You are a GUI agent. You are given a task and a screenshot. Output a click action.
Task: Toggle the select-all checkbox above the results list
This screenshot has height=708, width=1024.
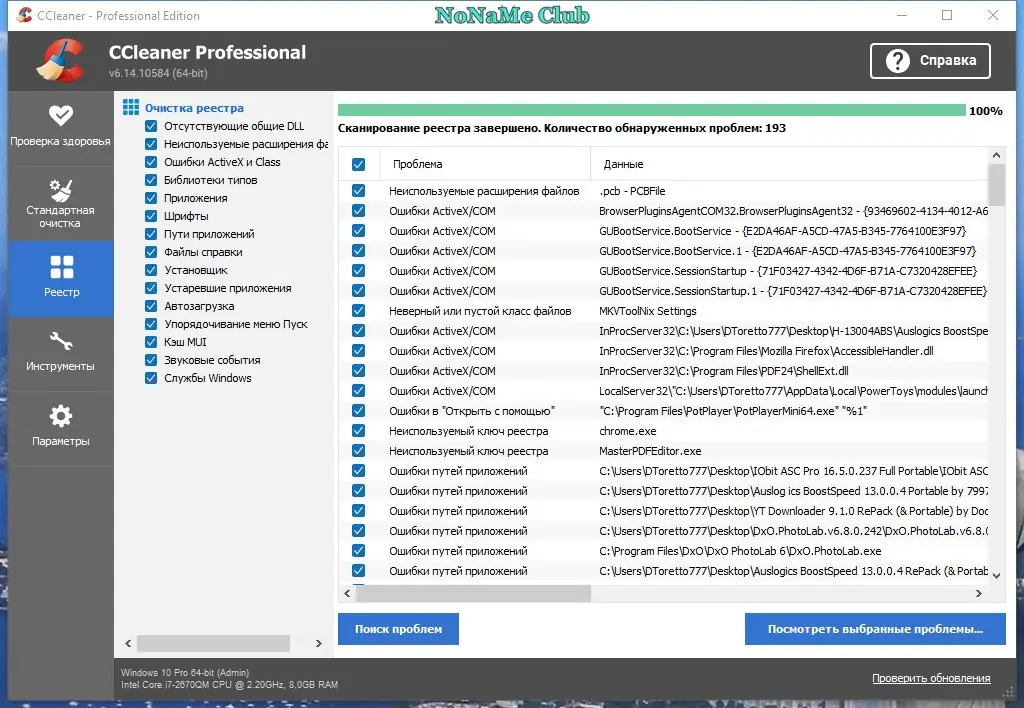click(x=357, y=163)
